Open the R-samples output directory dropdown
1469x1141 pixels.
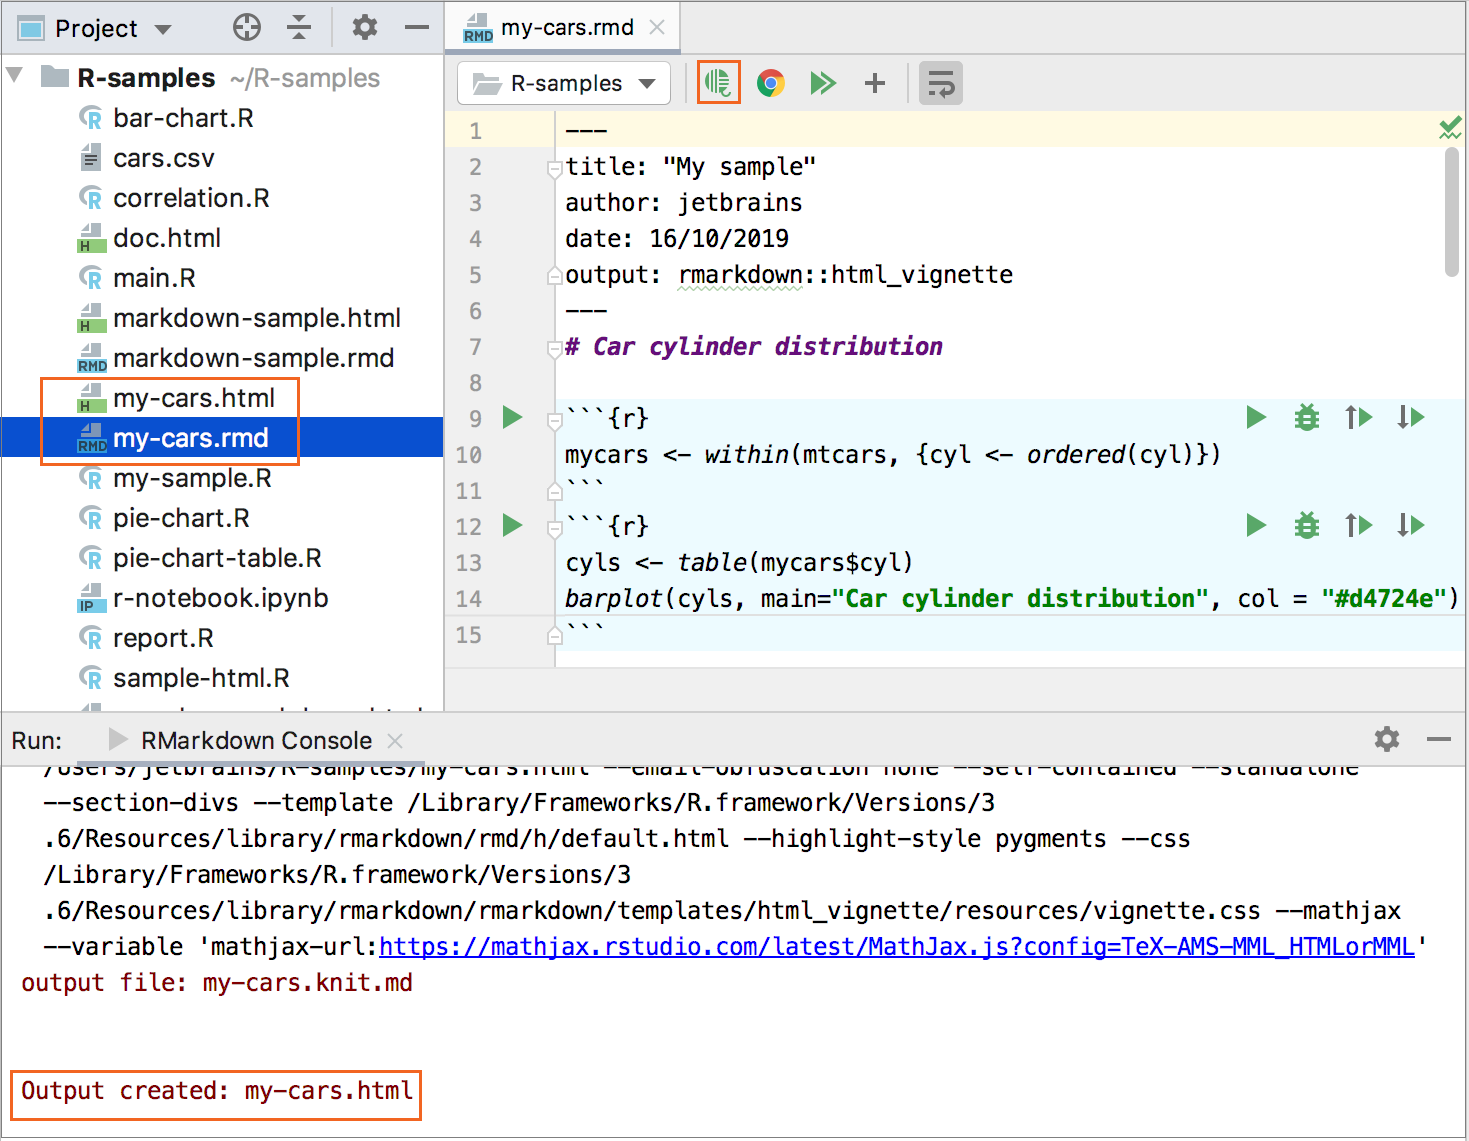coord(563,83)
